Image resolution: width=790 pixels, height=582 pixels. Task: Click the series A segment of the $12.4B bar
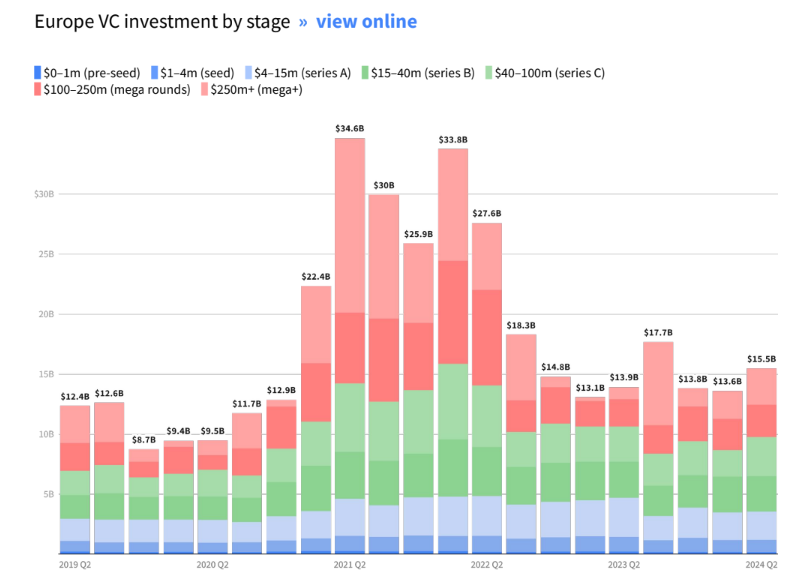(75, 530)
